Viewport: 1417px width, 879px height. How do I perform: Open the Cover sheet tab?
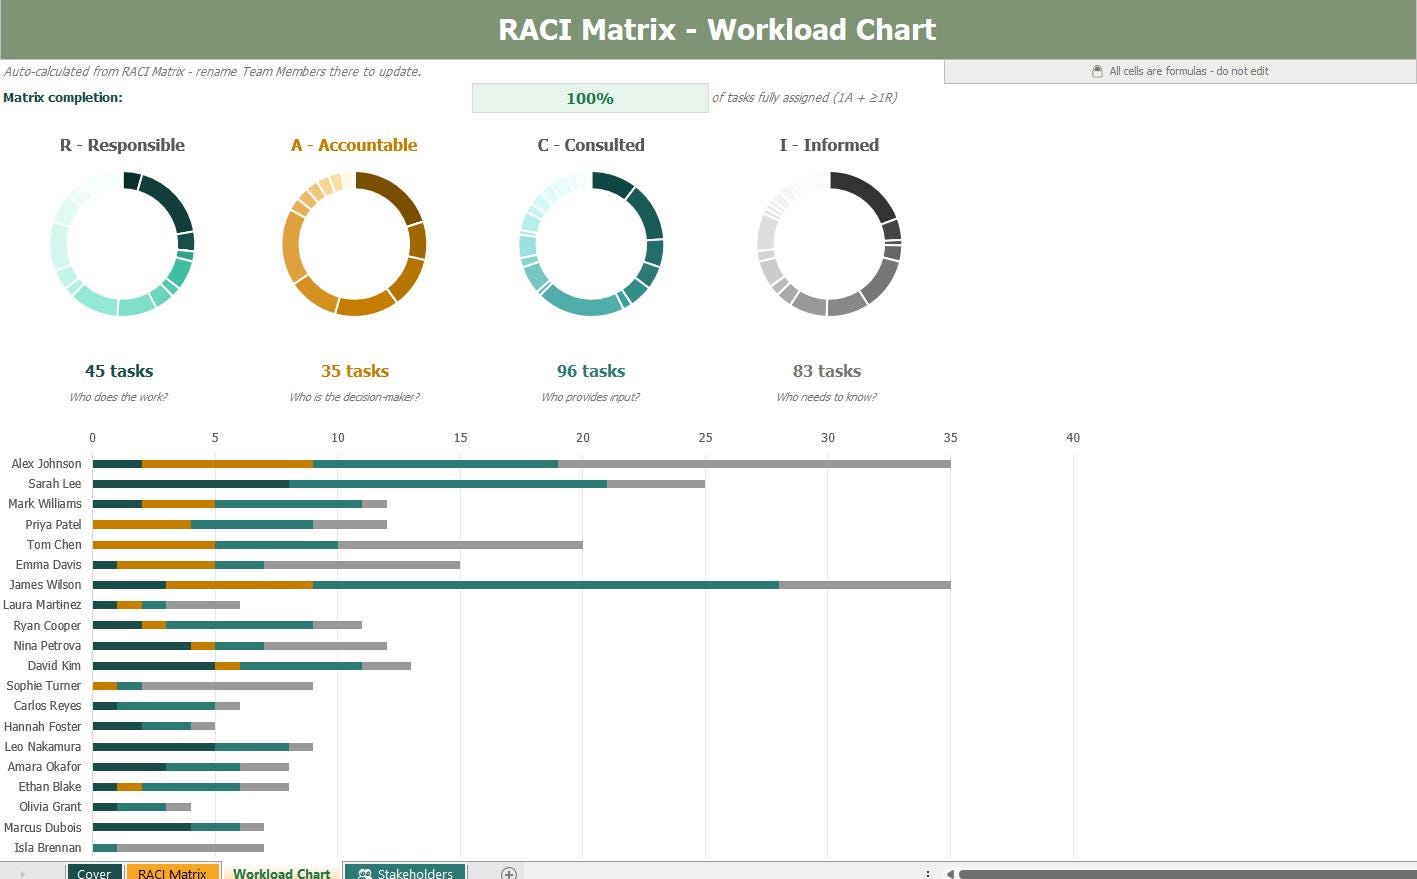tap(95, 873)
